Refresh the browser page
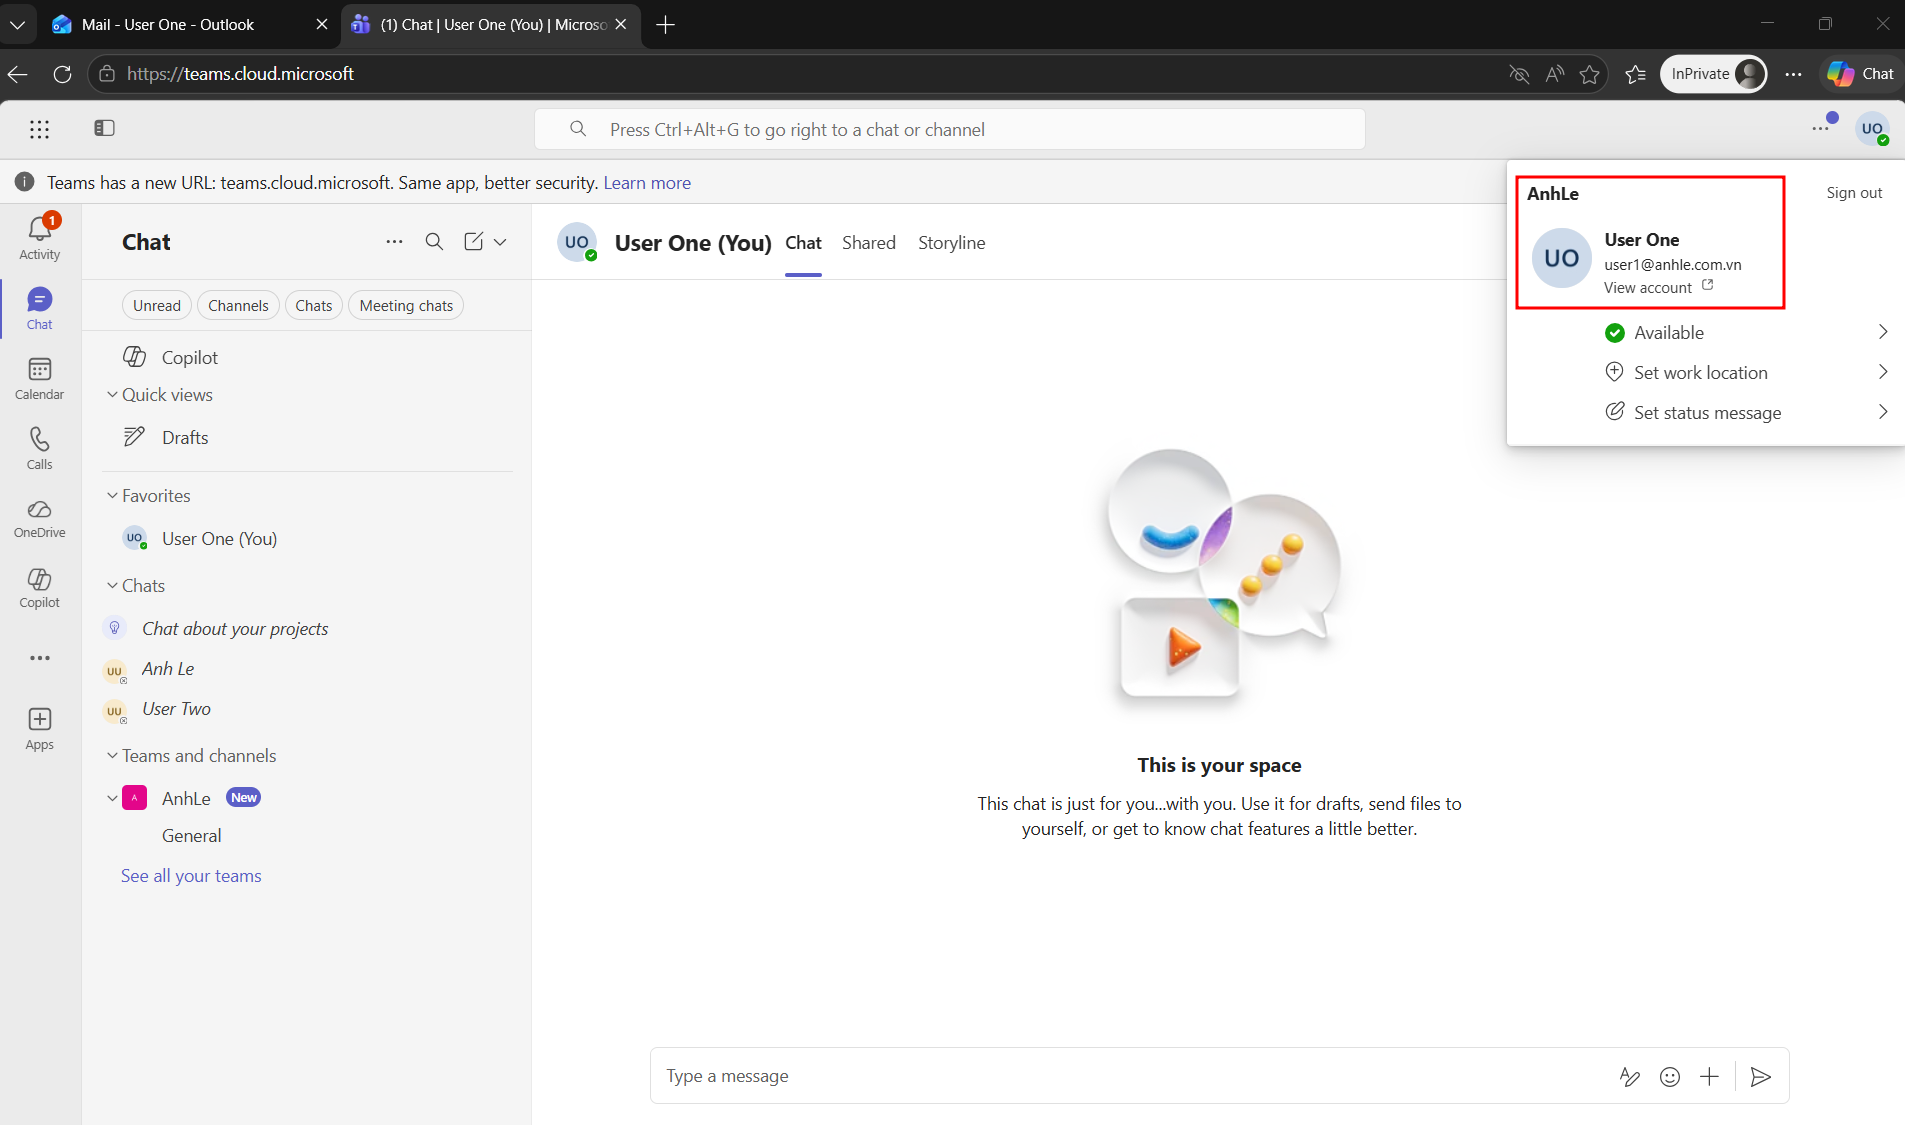This screenshot has width=1905, height=1125. click(62, 74)
